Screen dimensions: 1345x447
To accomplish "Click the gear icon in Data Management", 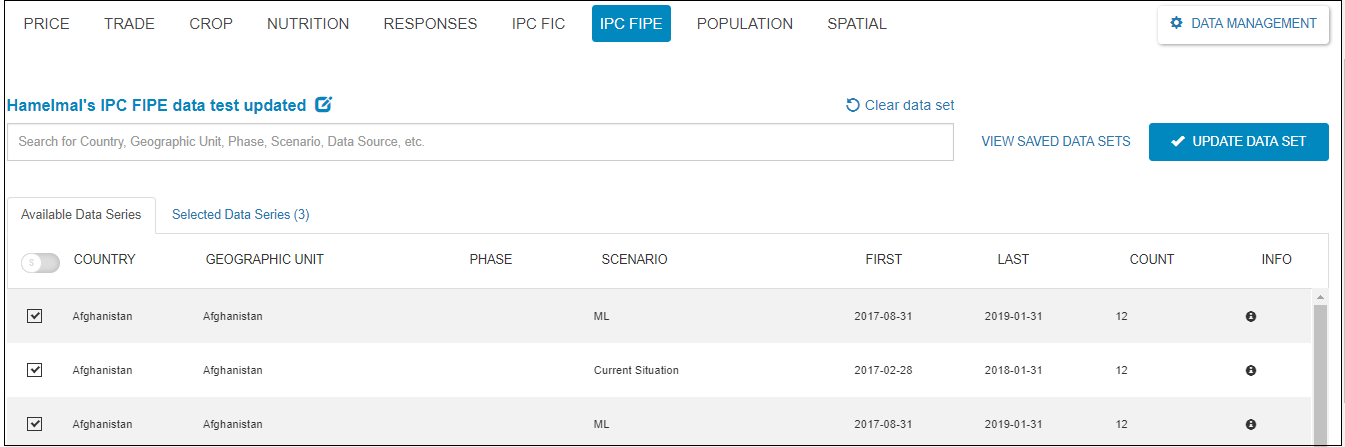I will pyautogui.click(x=1176, y=23).
